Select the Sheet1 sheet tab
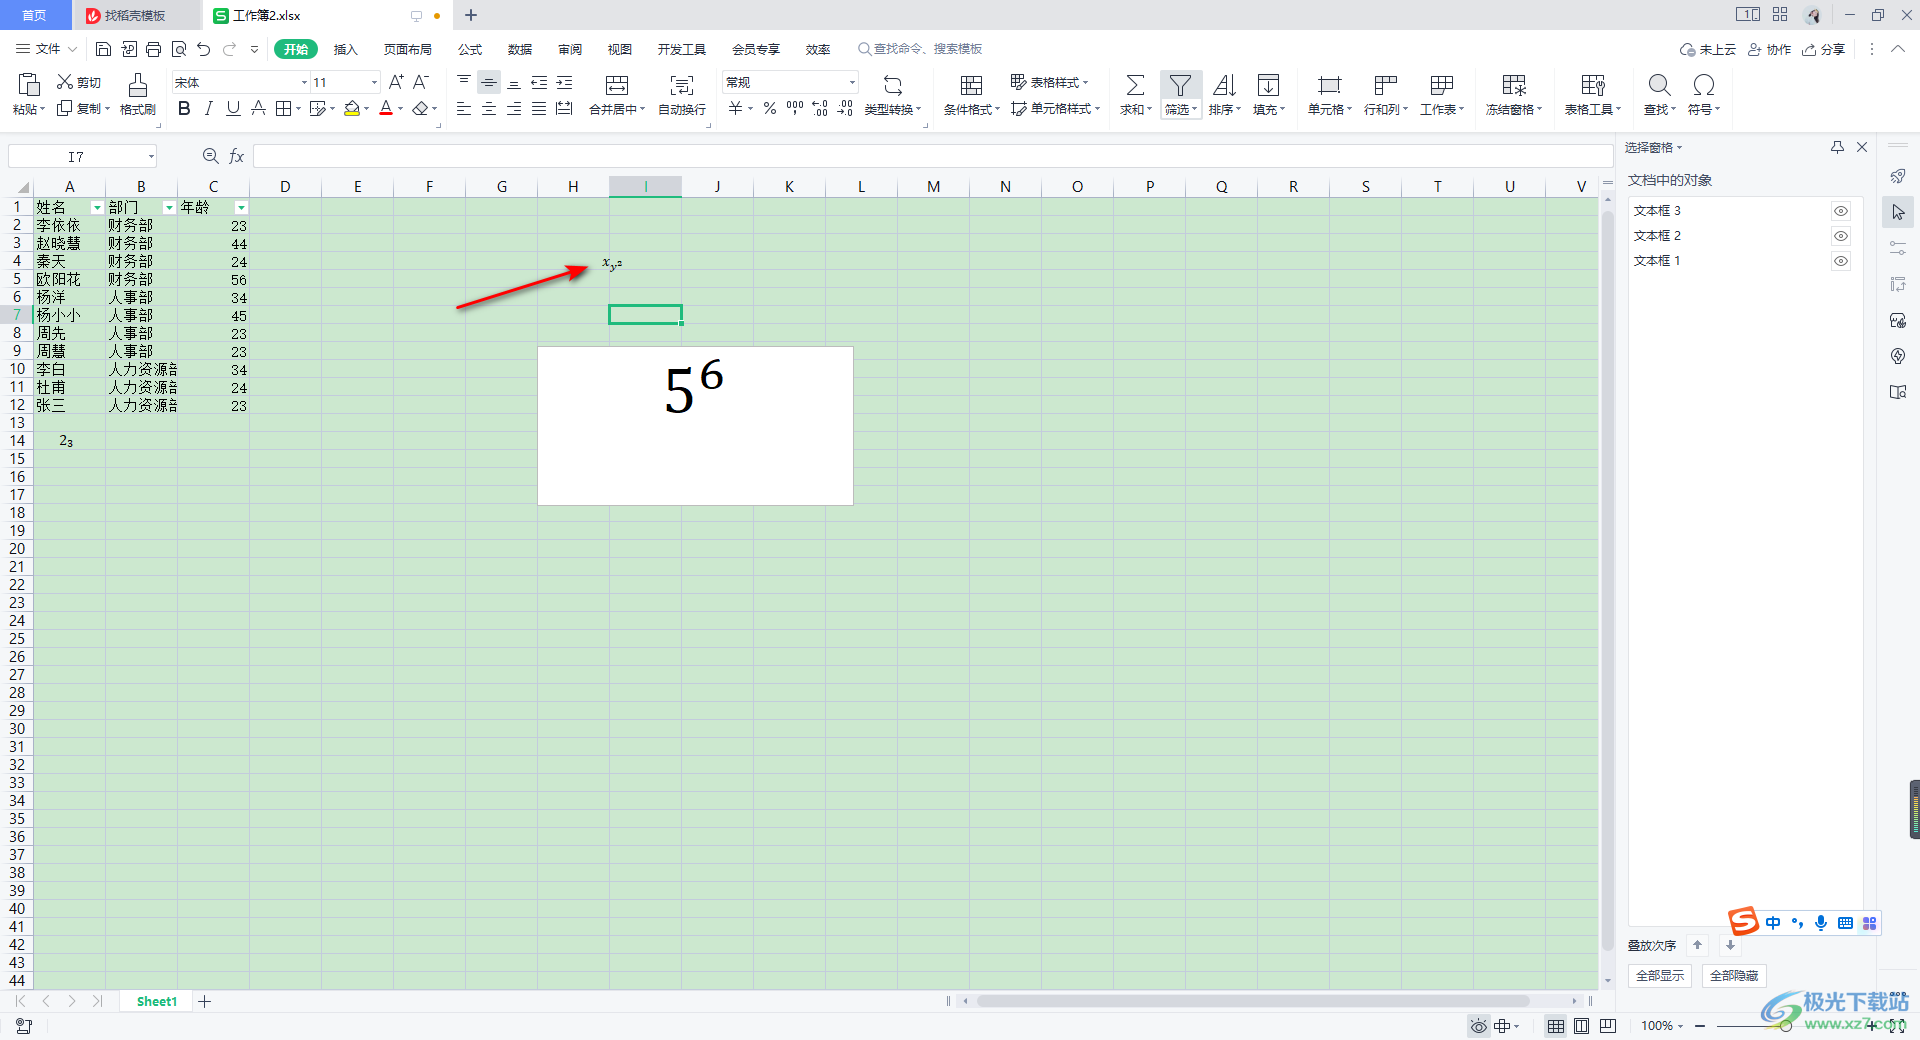This screenshot has width=1920, height=1040. click(157, 1001)
